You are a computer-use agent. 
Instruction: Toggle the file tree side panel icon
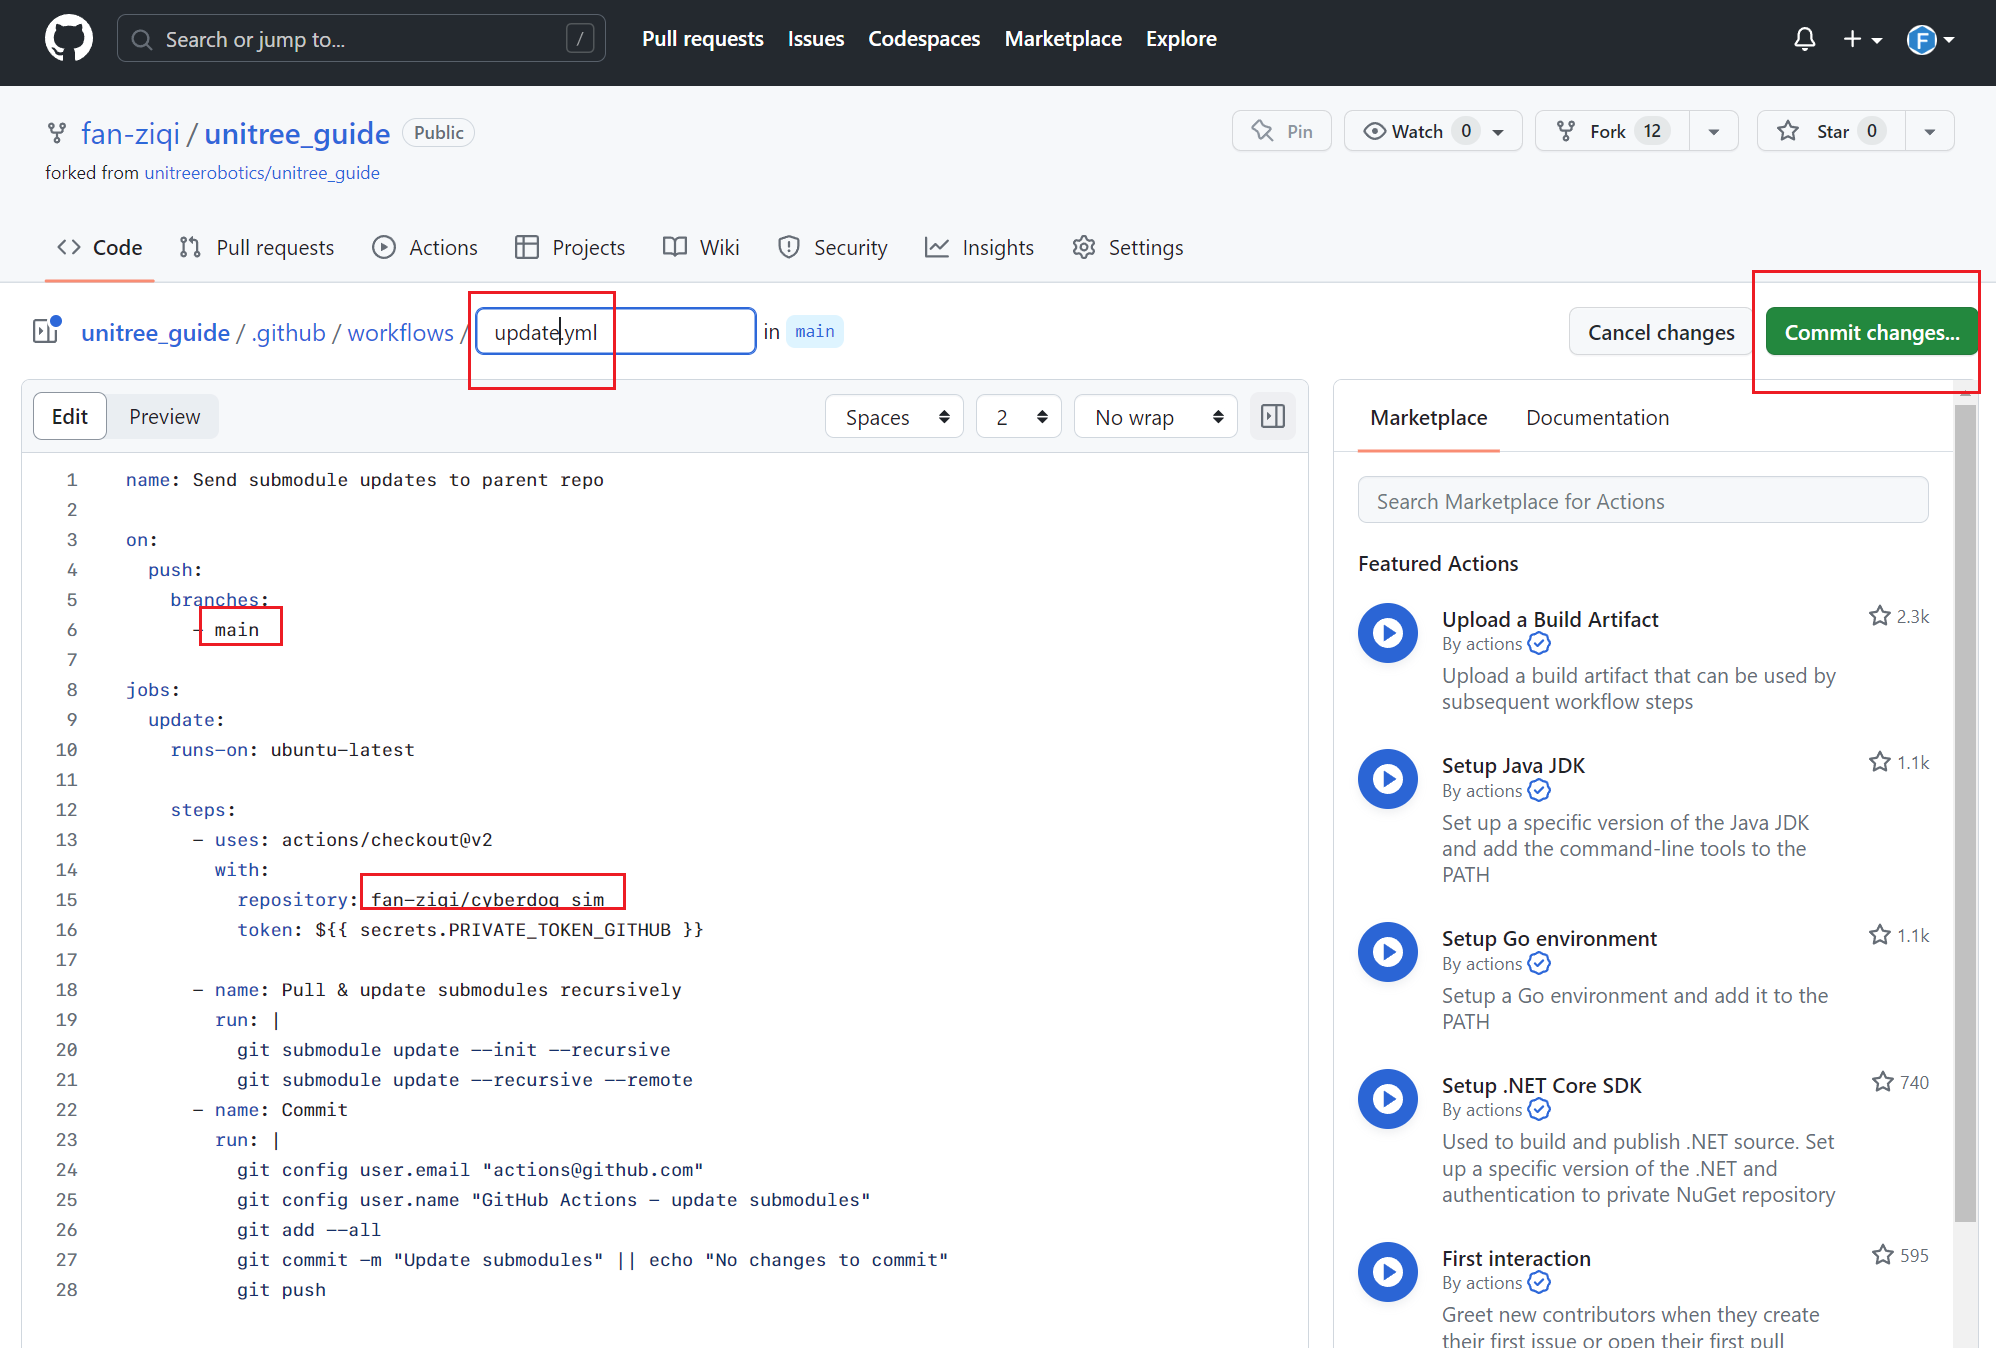pyautogui.click(x=47, y=330)
